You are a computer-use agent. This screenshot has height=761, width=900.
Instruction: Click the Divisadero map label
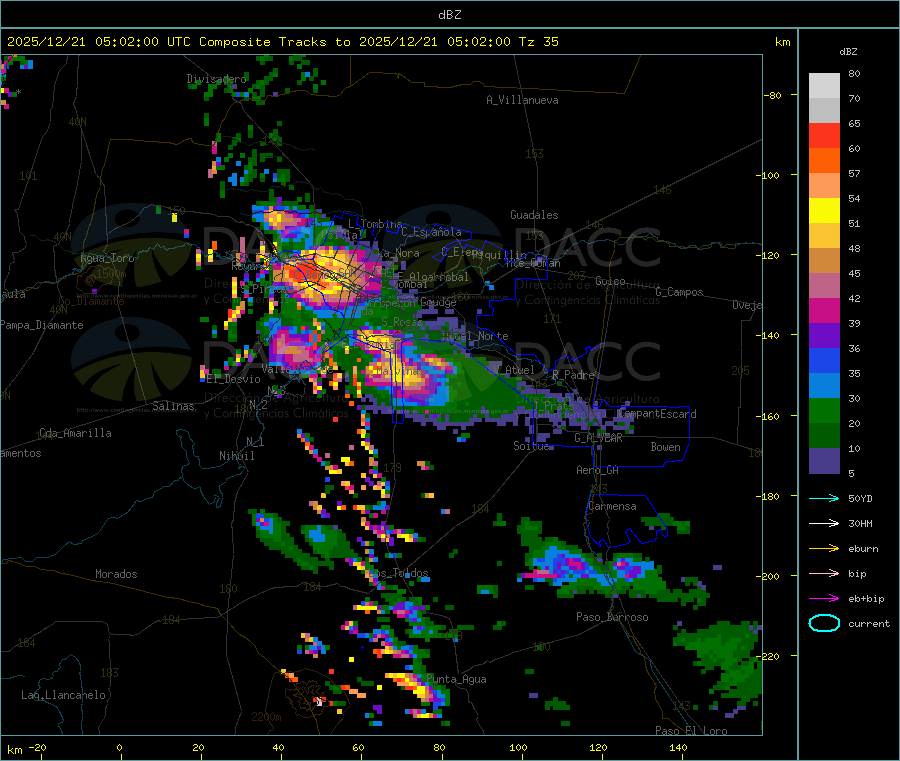(216, 79)
